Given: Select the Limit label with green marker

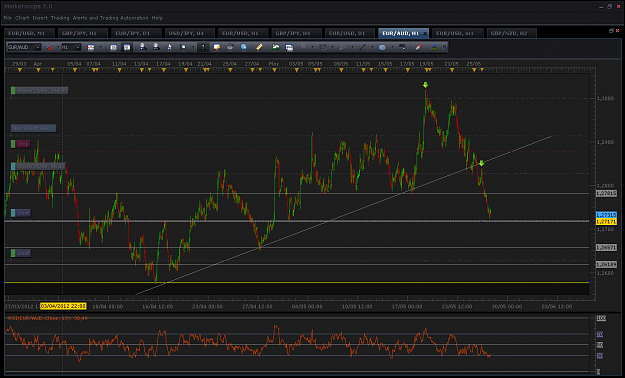Looking at the screenshot, I should (x=21, y=253).
